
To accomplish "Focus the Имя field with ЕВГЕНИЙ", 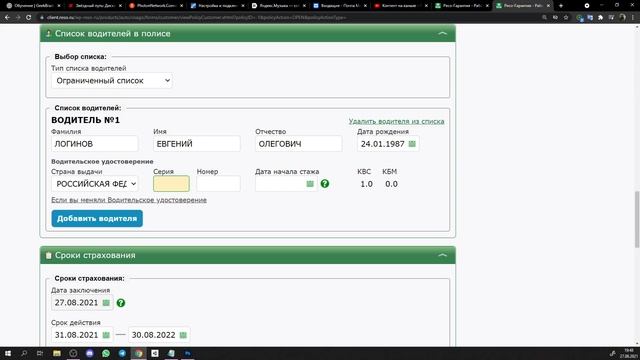I will (197, 144).
